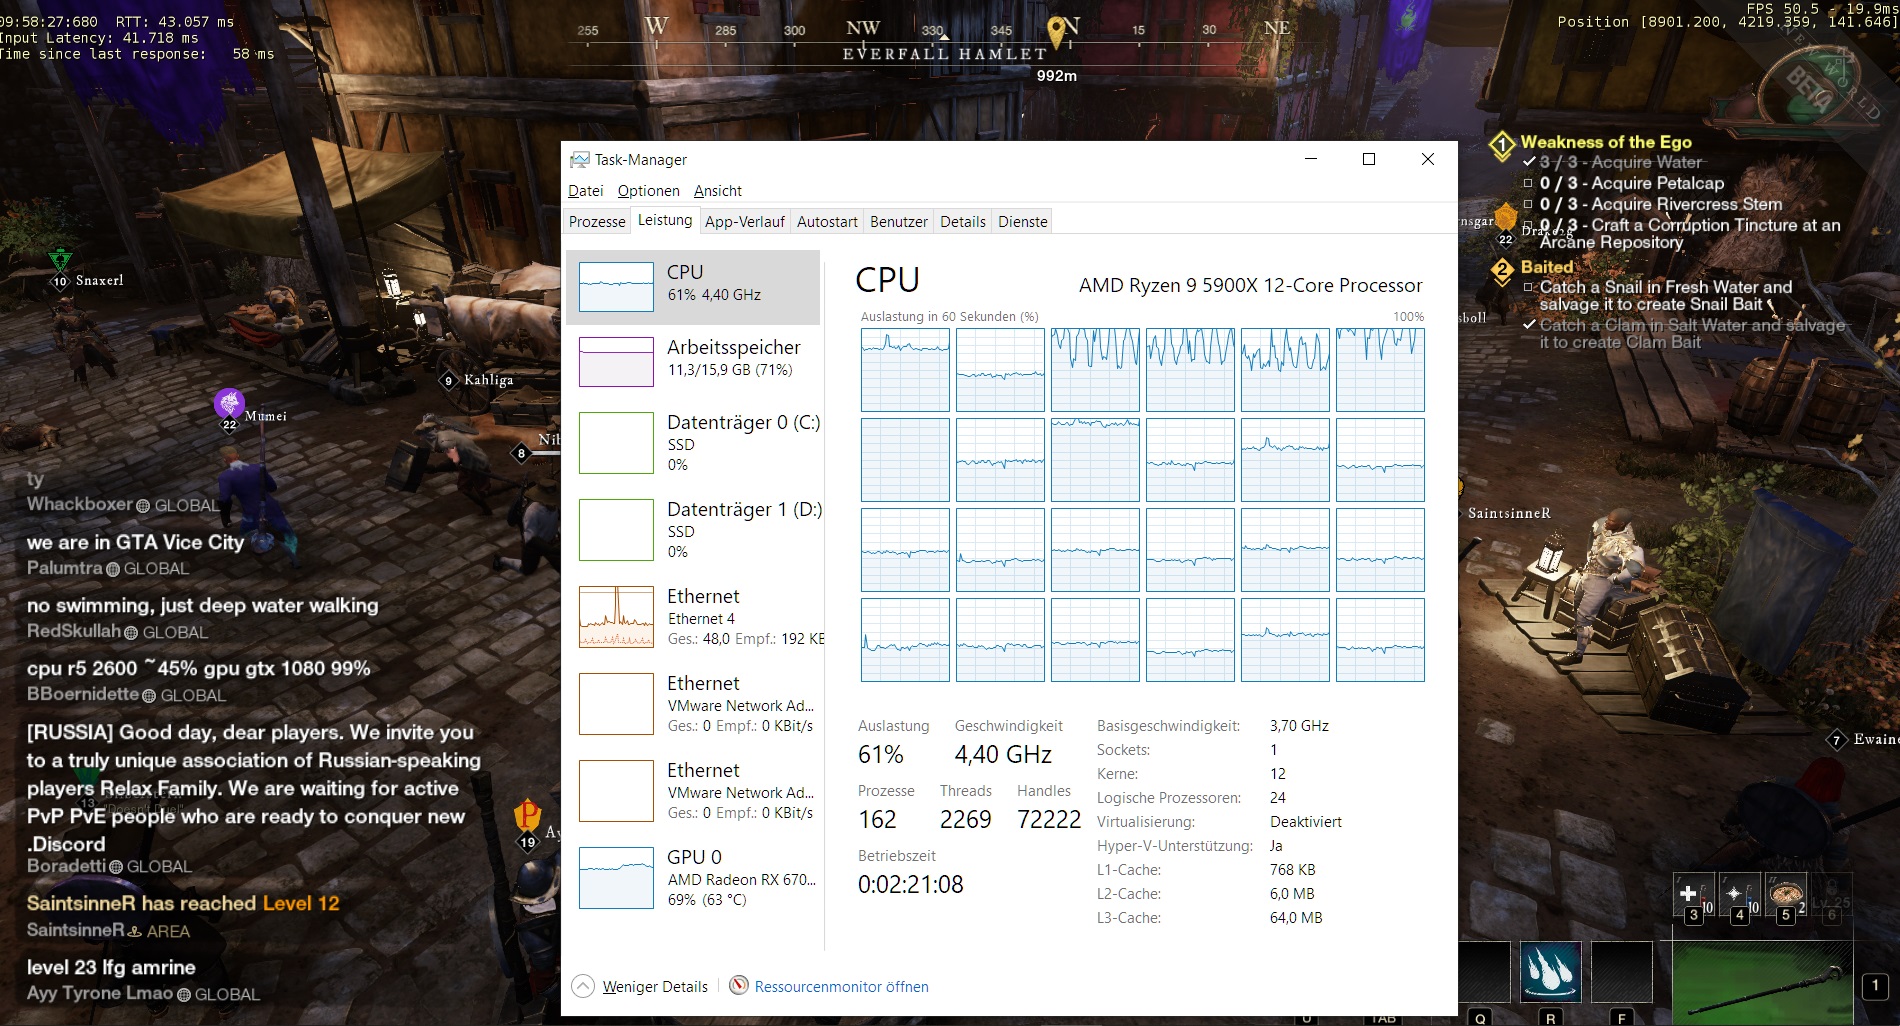Click the Prozesse count 162
This screenshot has width=1900, height=1026.
pyautogui.click(x=877, y=820)
